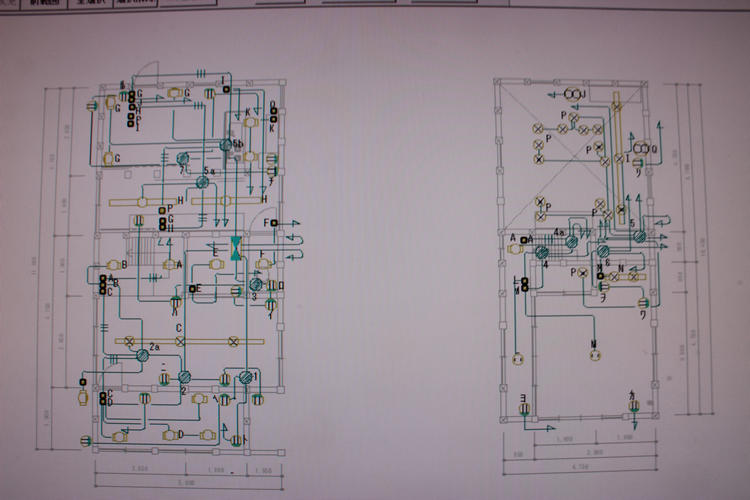Image resolution: width=750 pixels, height=500 pixels.
Task: Select the crossed lamp symbol under label C
Action: (180, 341)
